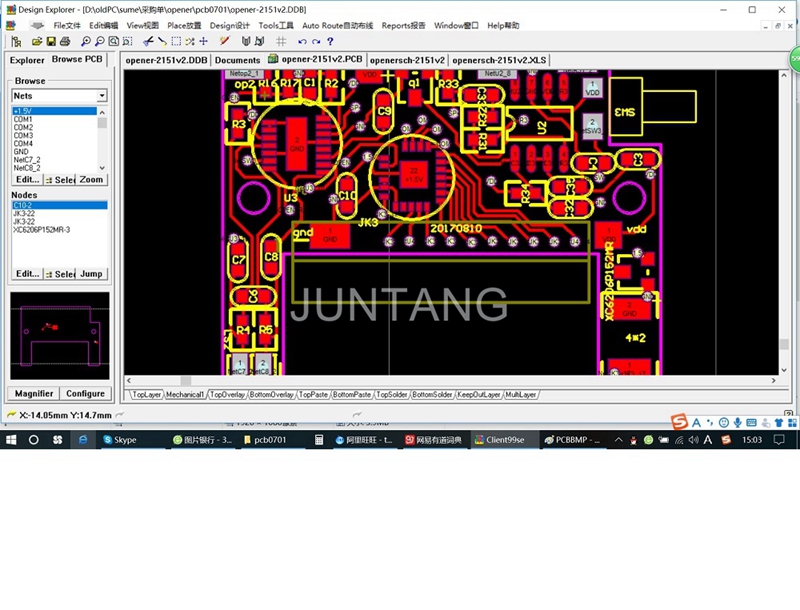Click the Set Snap Grid icon
This screenshot has height=610, width=800.
coord(281,41)
